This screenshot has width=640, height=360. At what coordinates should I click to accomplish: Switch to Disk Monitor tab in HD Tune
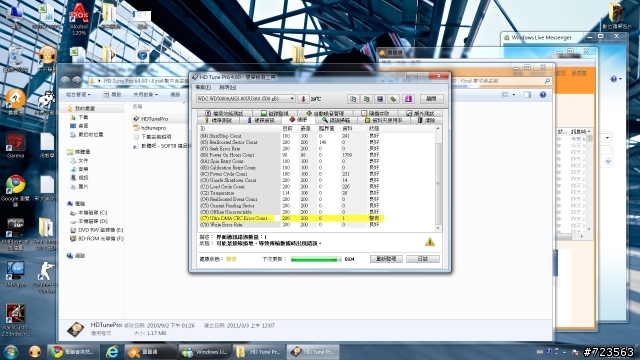275,113
